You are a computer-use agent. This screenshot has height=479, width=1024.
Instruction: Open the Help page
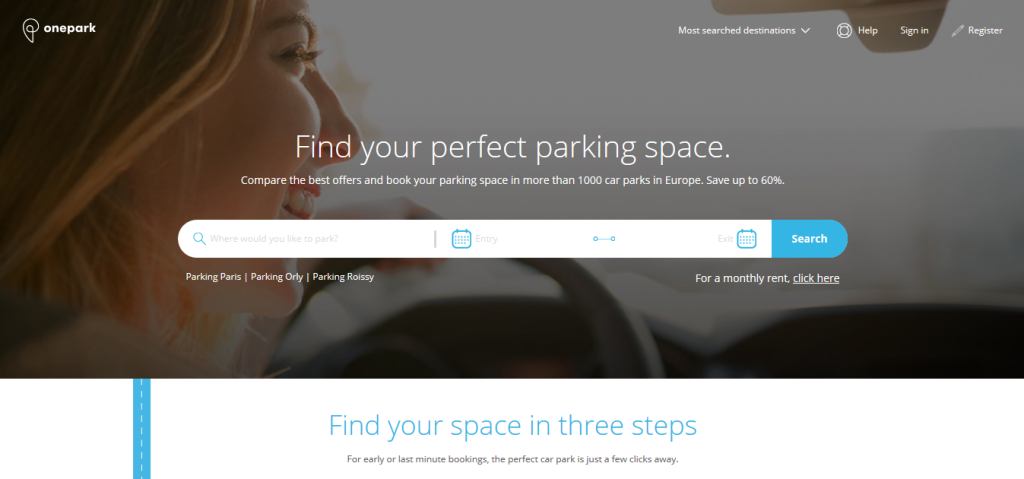867,31
